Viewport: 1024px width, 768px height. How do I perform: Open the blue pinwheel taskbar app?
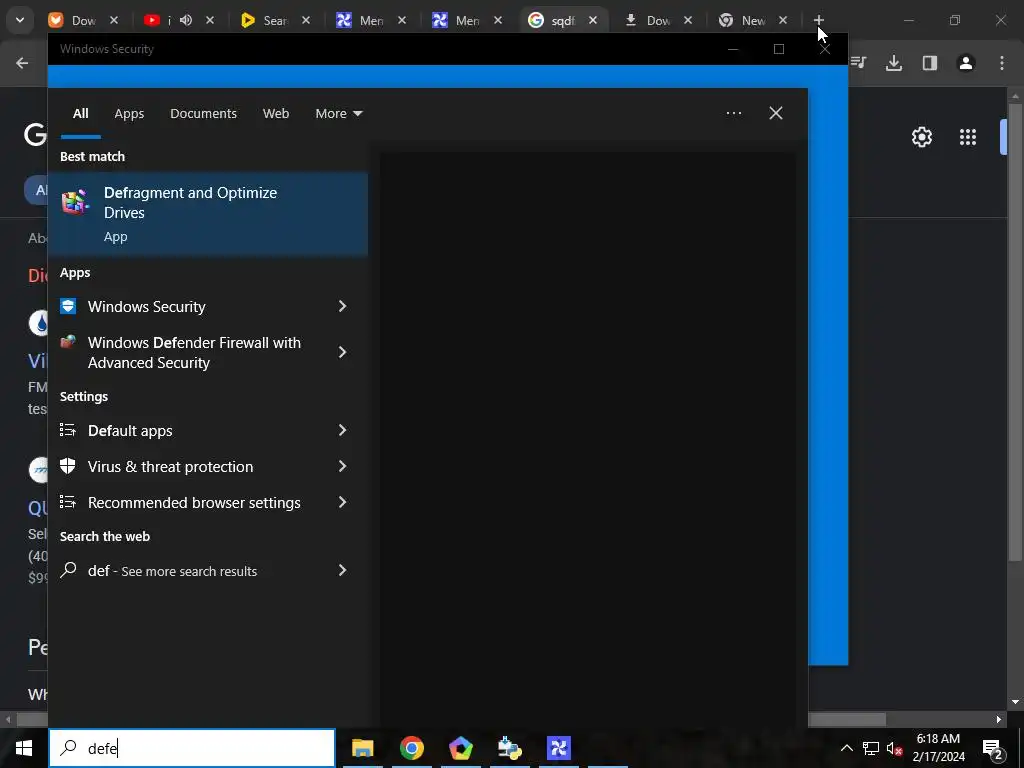(558, 748)
